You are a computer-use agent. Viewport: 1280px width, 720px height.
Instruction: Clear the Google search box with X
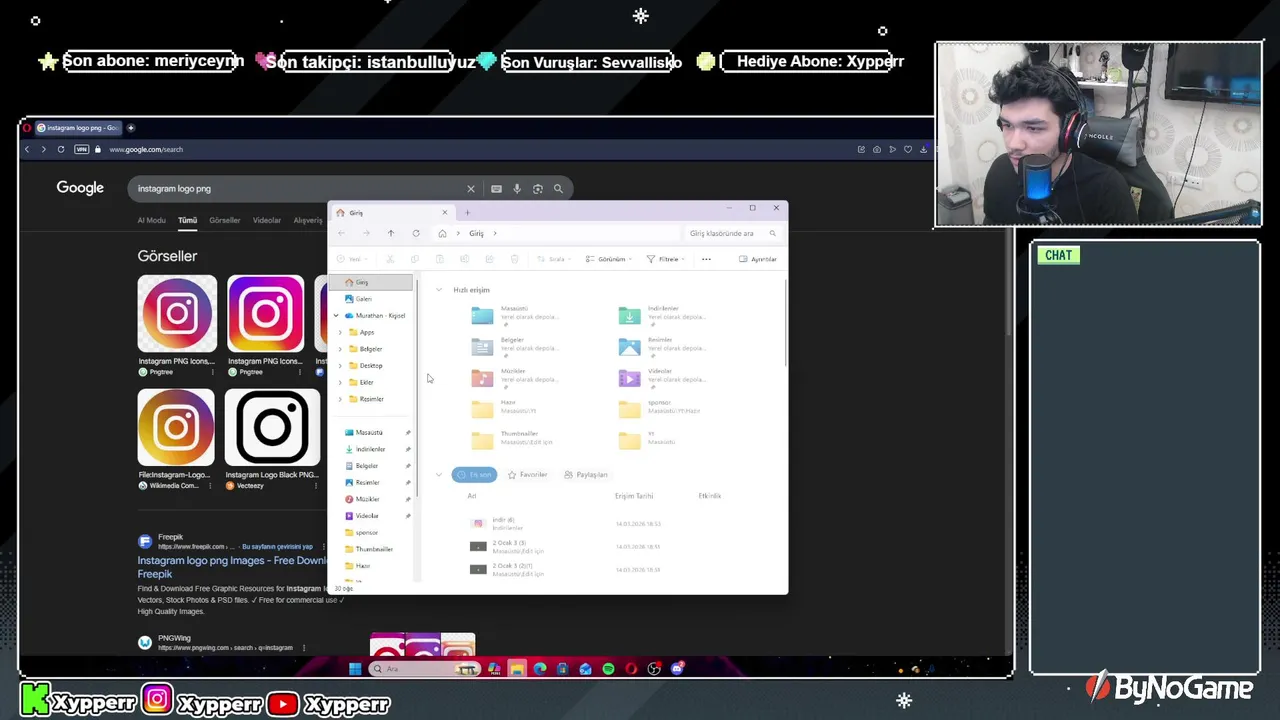(x=471, y=188)
